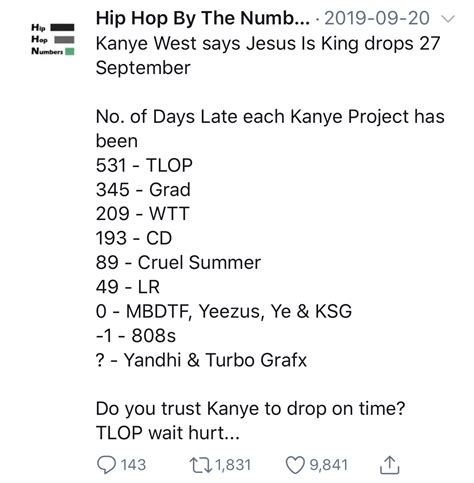Screen dimensions: 474x483
Task: Click the line '89 - Cruel Summer'
Action: click(x=178, y=262)
